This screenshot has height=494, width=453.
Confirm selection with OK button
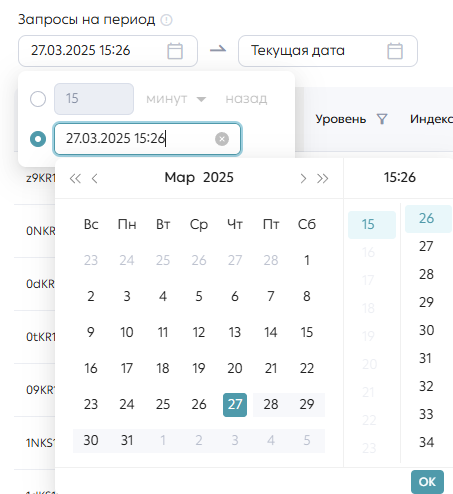click(427, 482)
